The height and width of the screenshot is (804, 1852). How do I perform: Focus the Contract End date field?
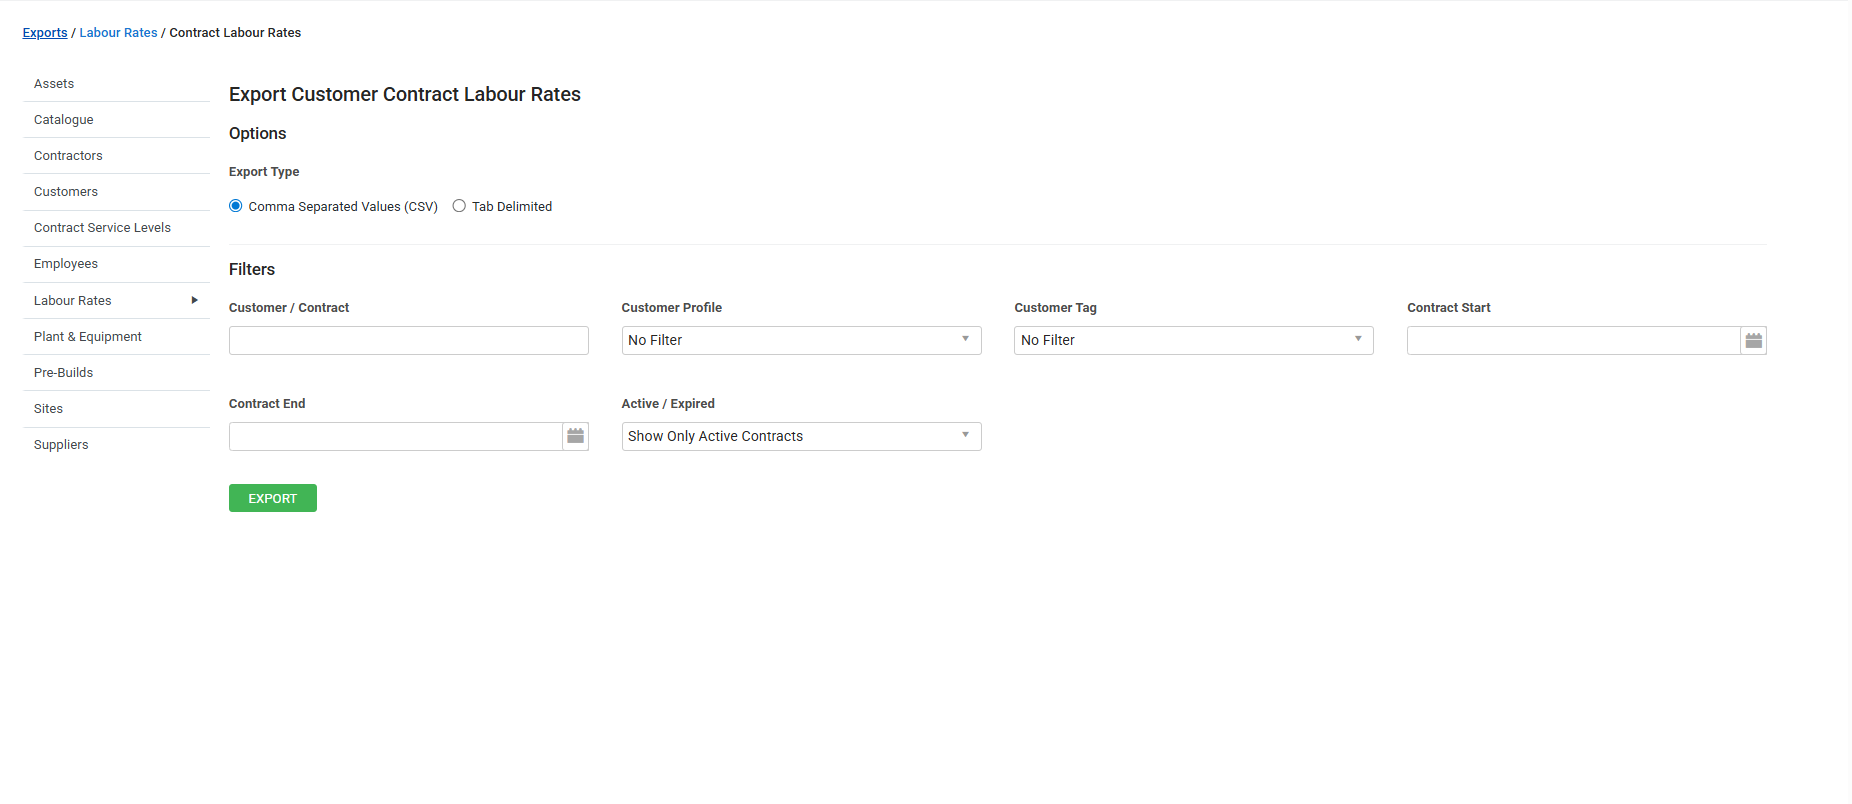click(395, 437)
